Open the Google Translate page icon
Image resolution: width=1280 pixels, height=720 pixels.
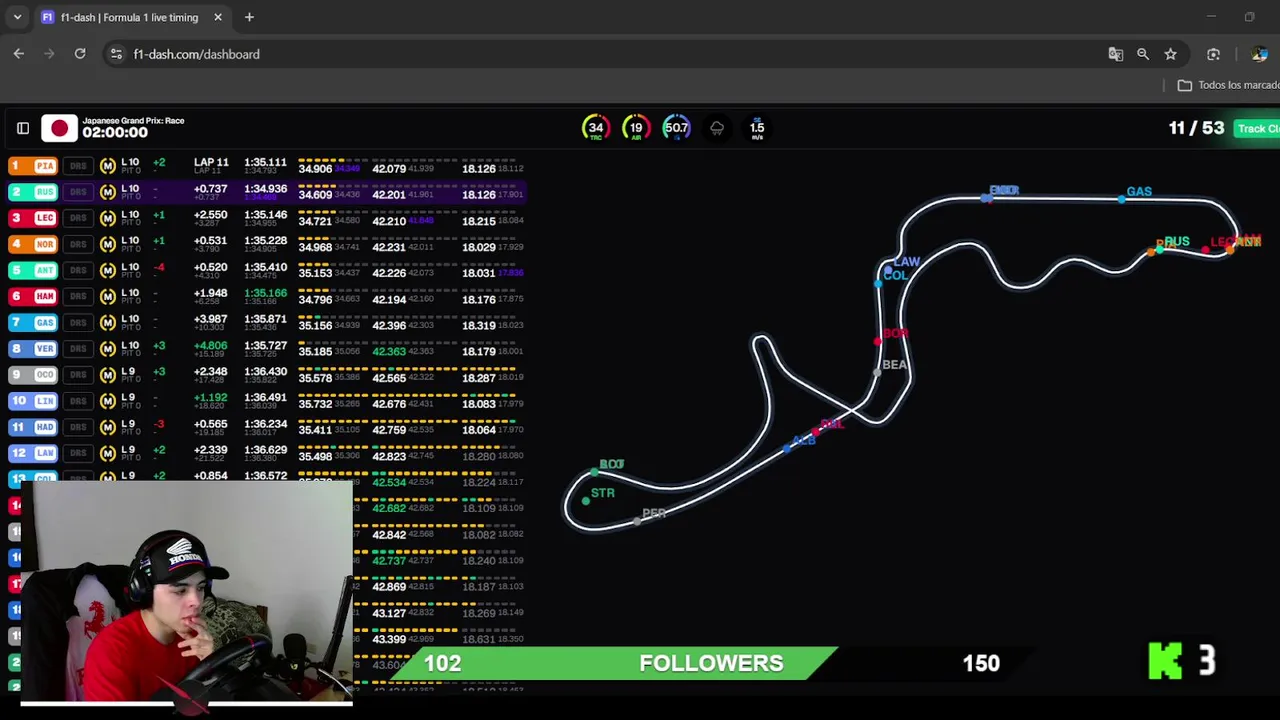[x=1115, y=54]
